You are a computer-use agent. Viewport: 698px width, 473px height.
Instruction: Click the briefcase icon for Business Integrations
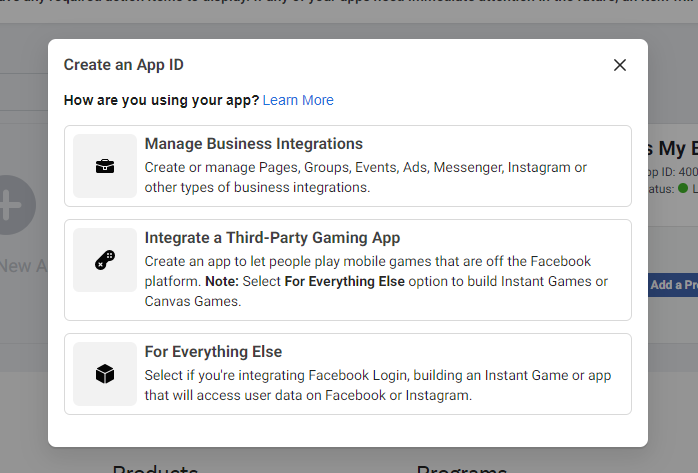[105, 166]
